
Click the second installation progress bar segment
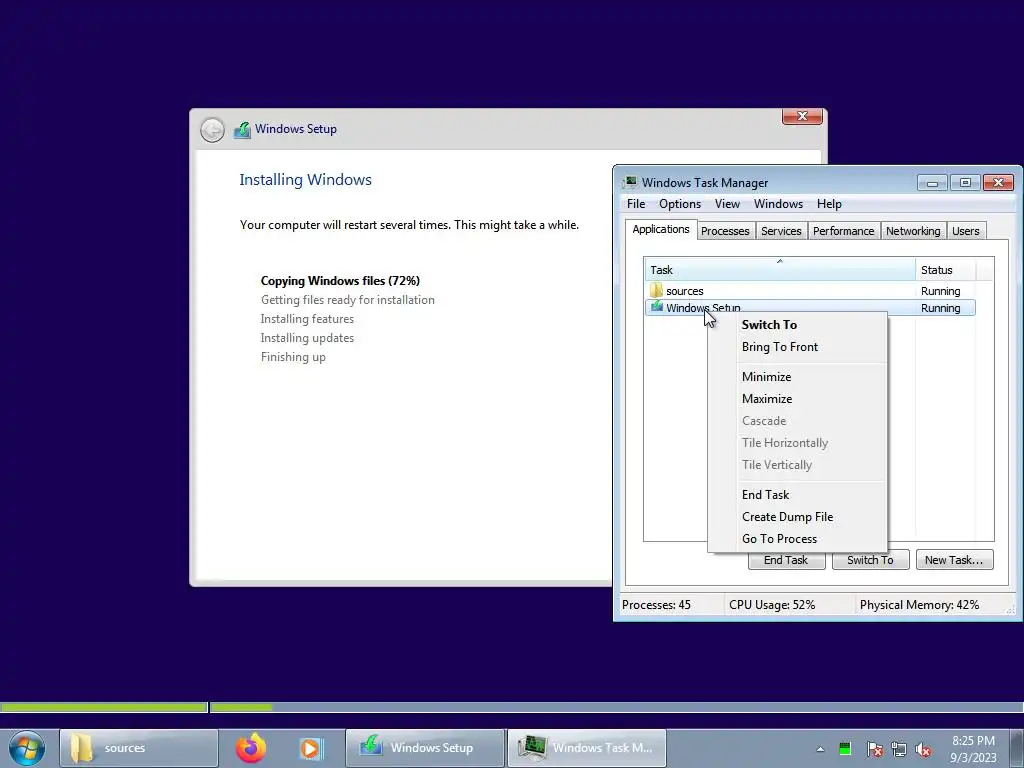click(616, 707)
